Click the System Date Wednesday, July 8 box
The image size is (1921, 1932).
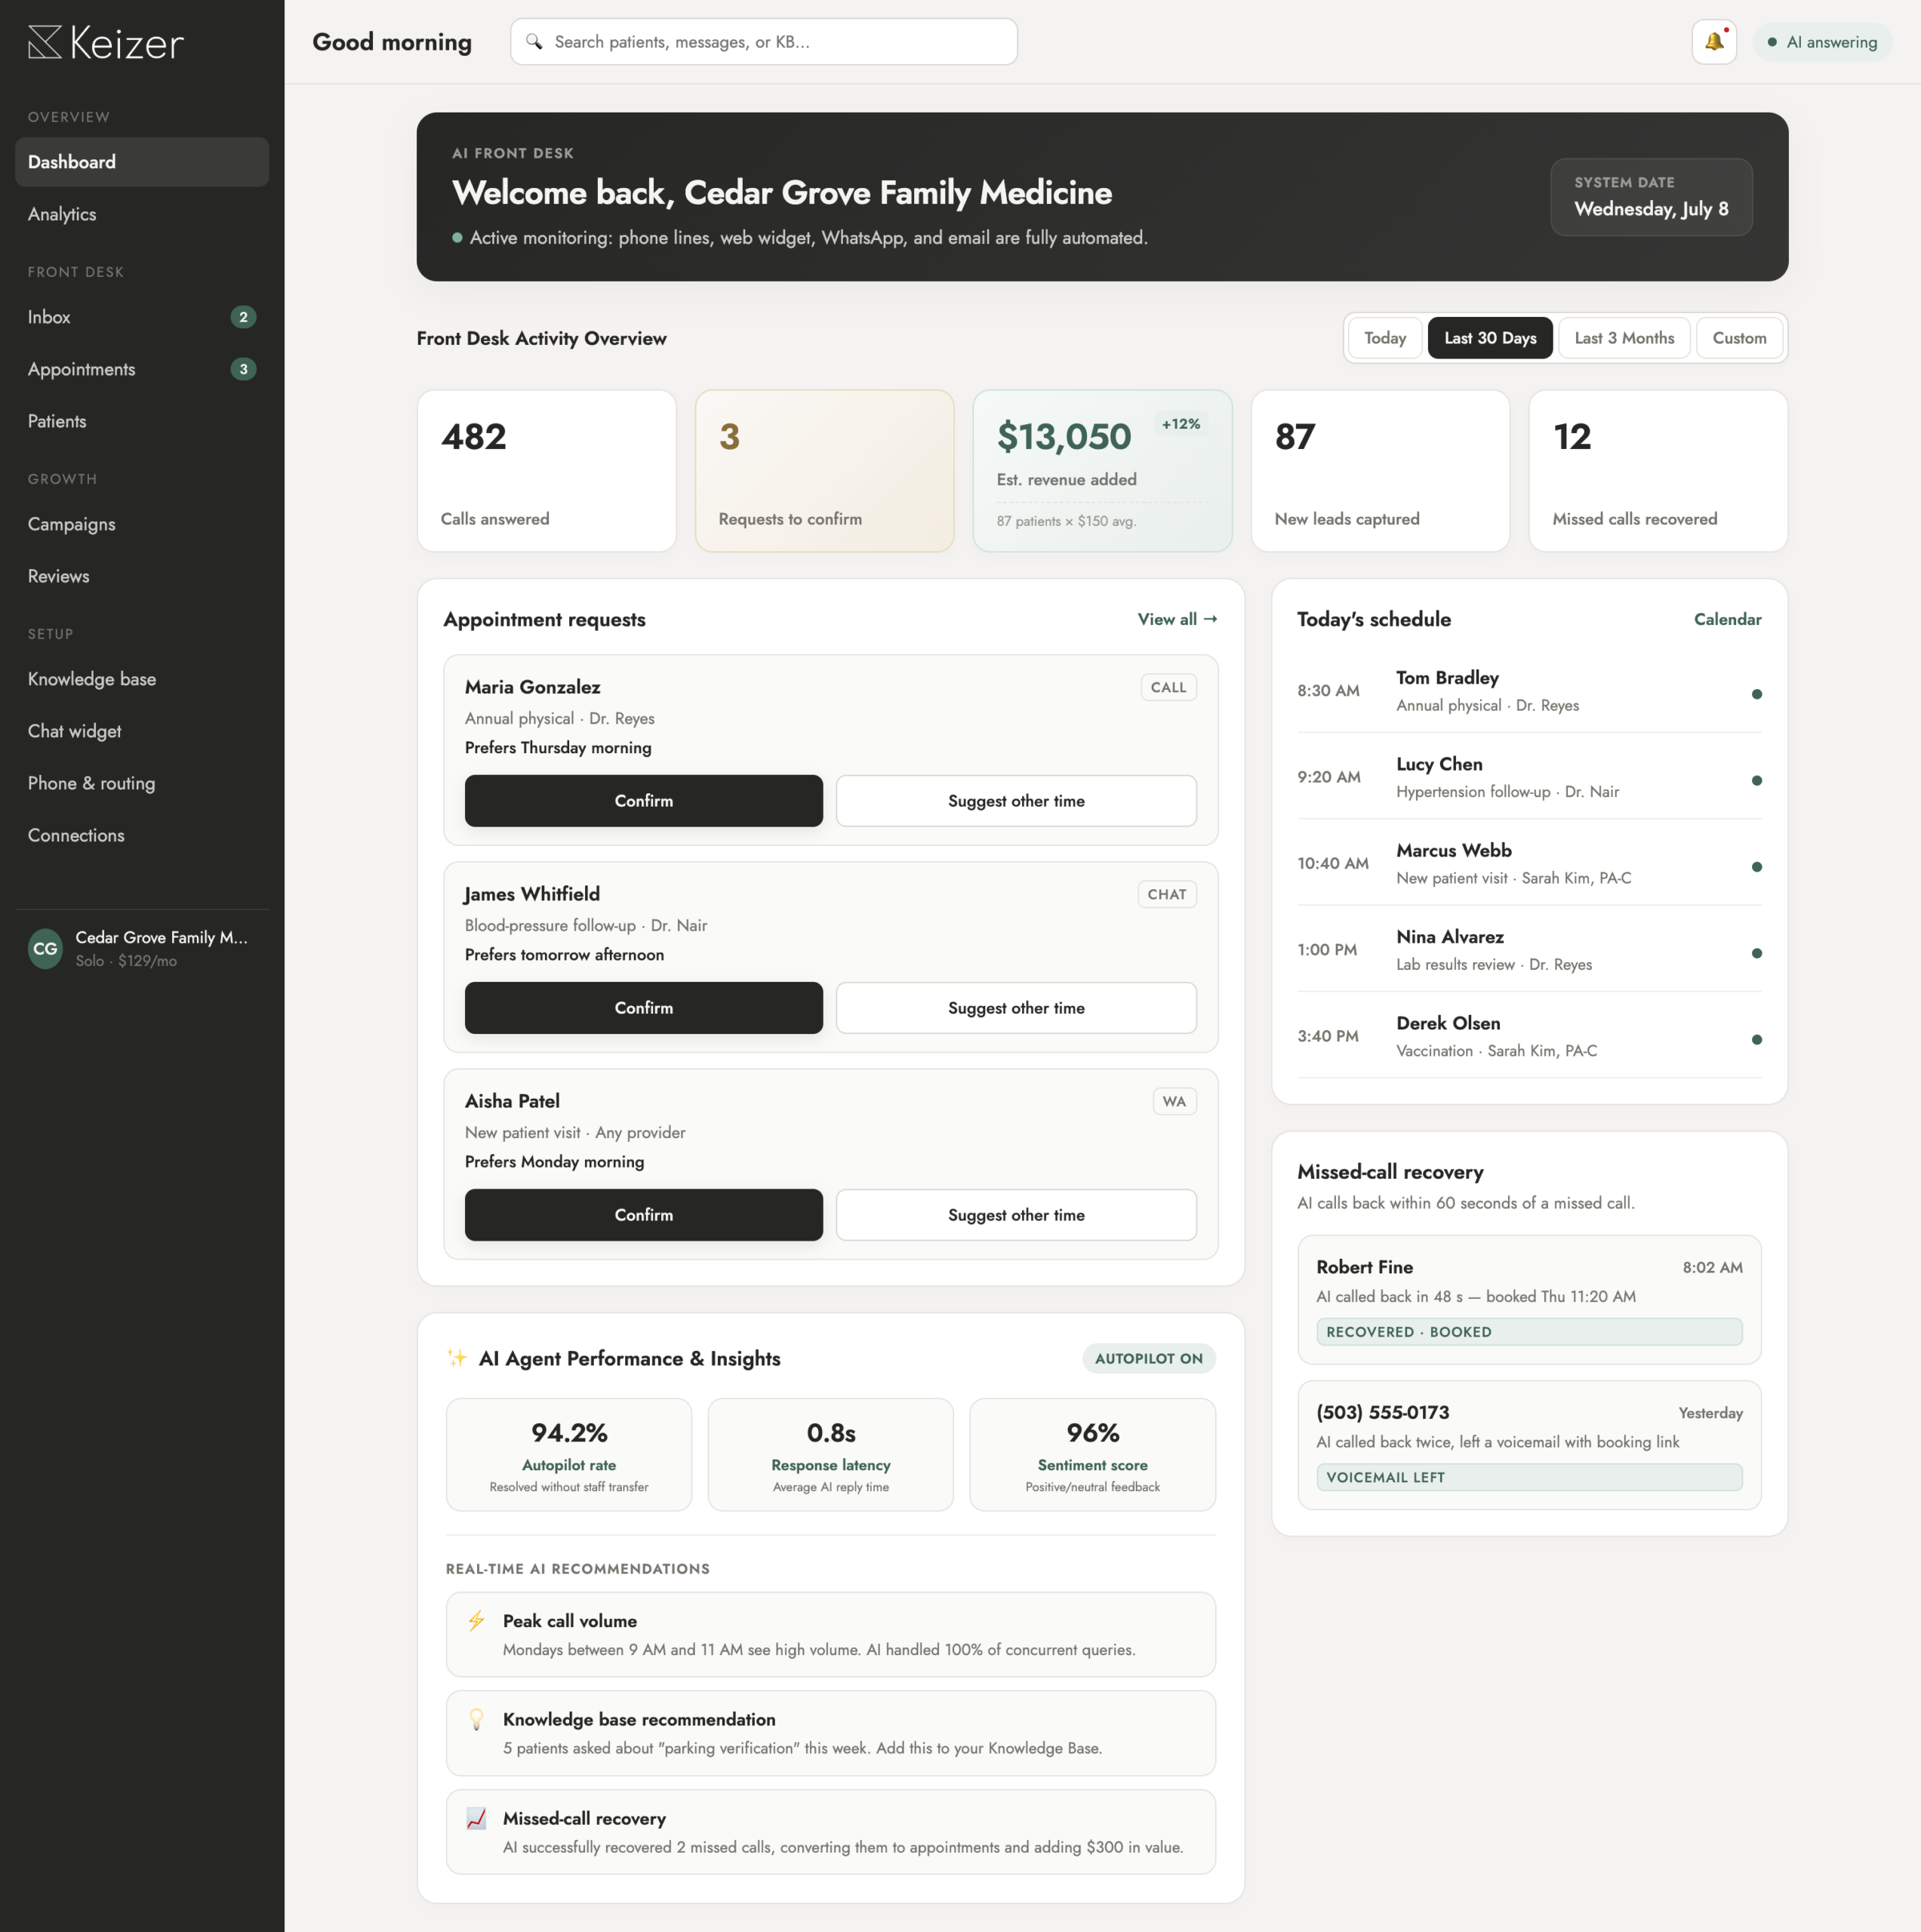click(x=1651, y=197)
